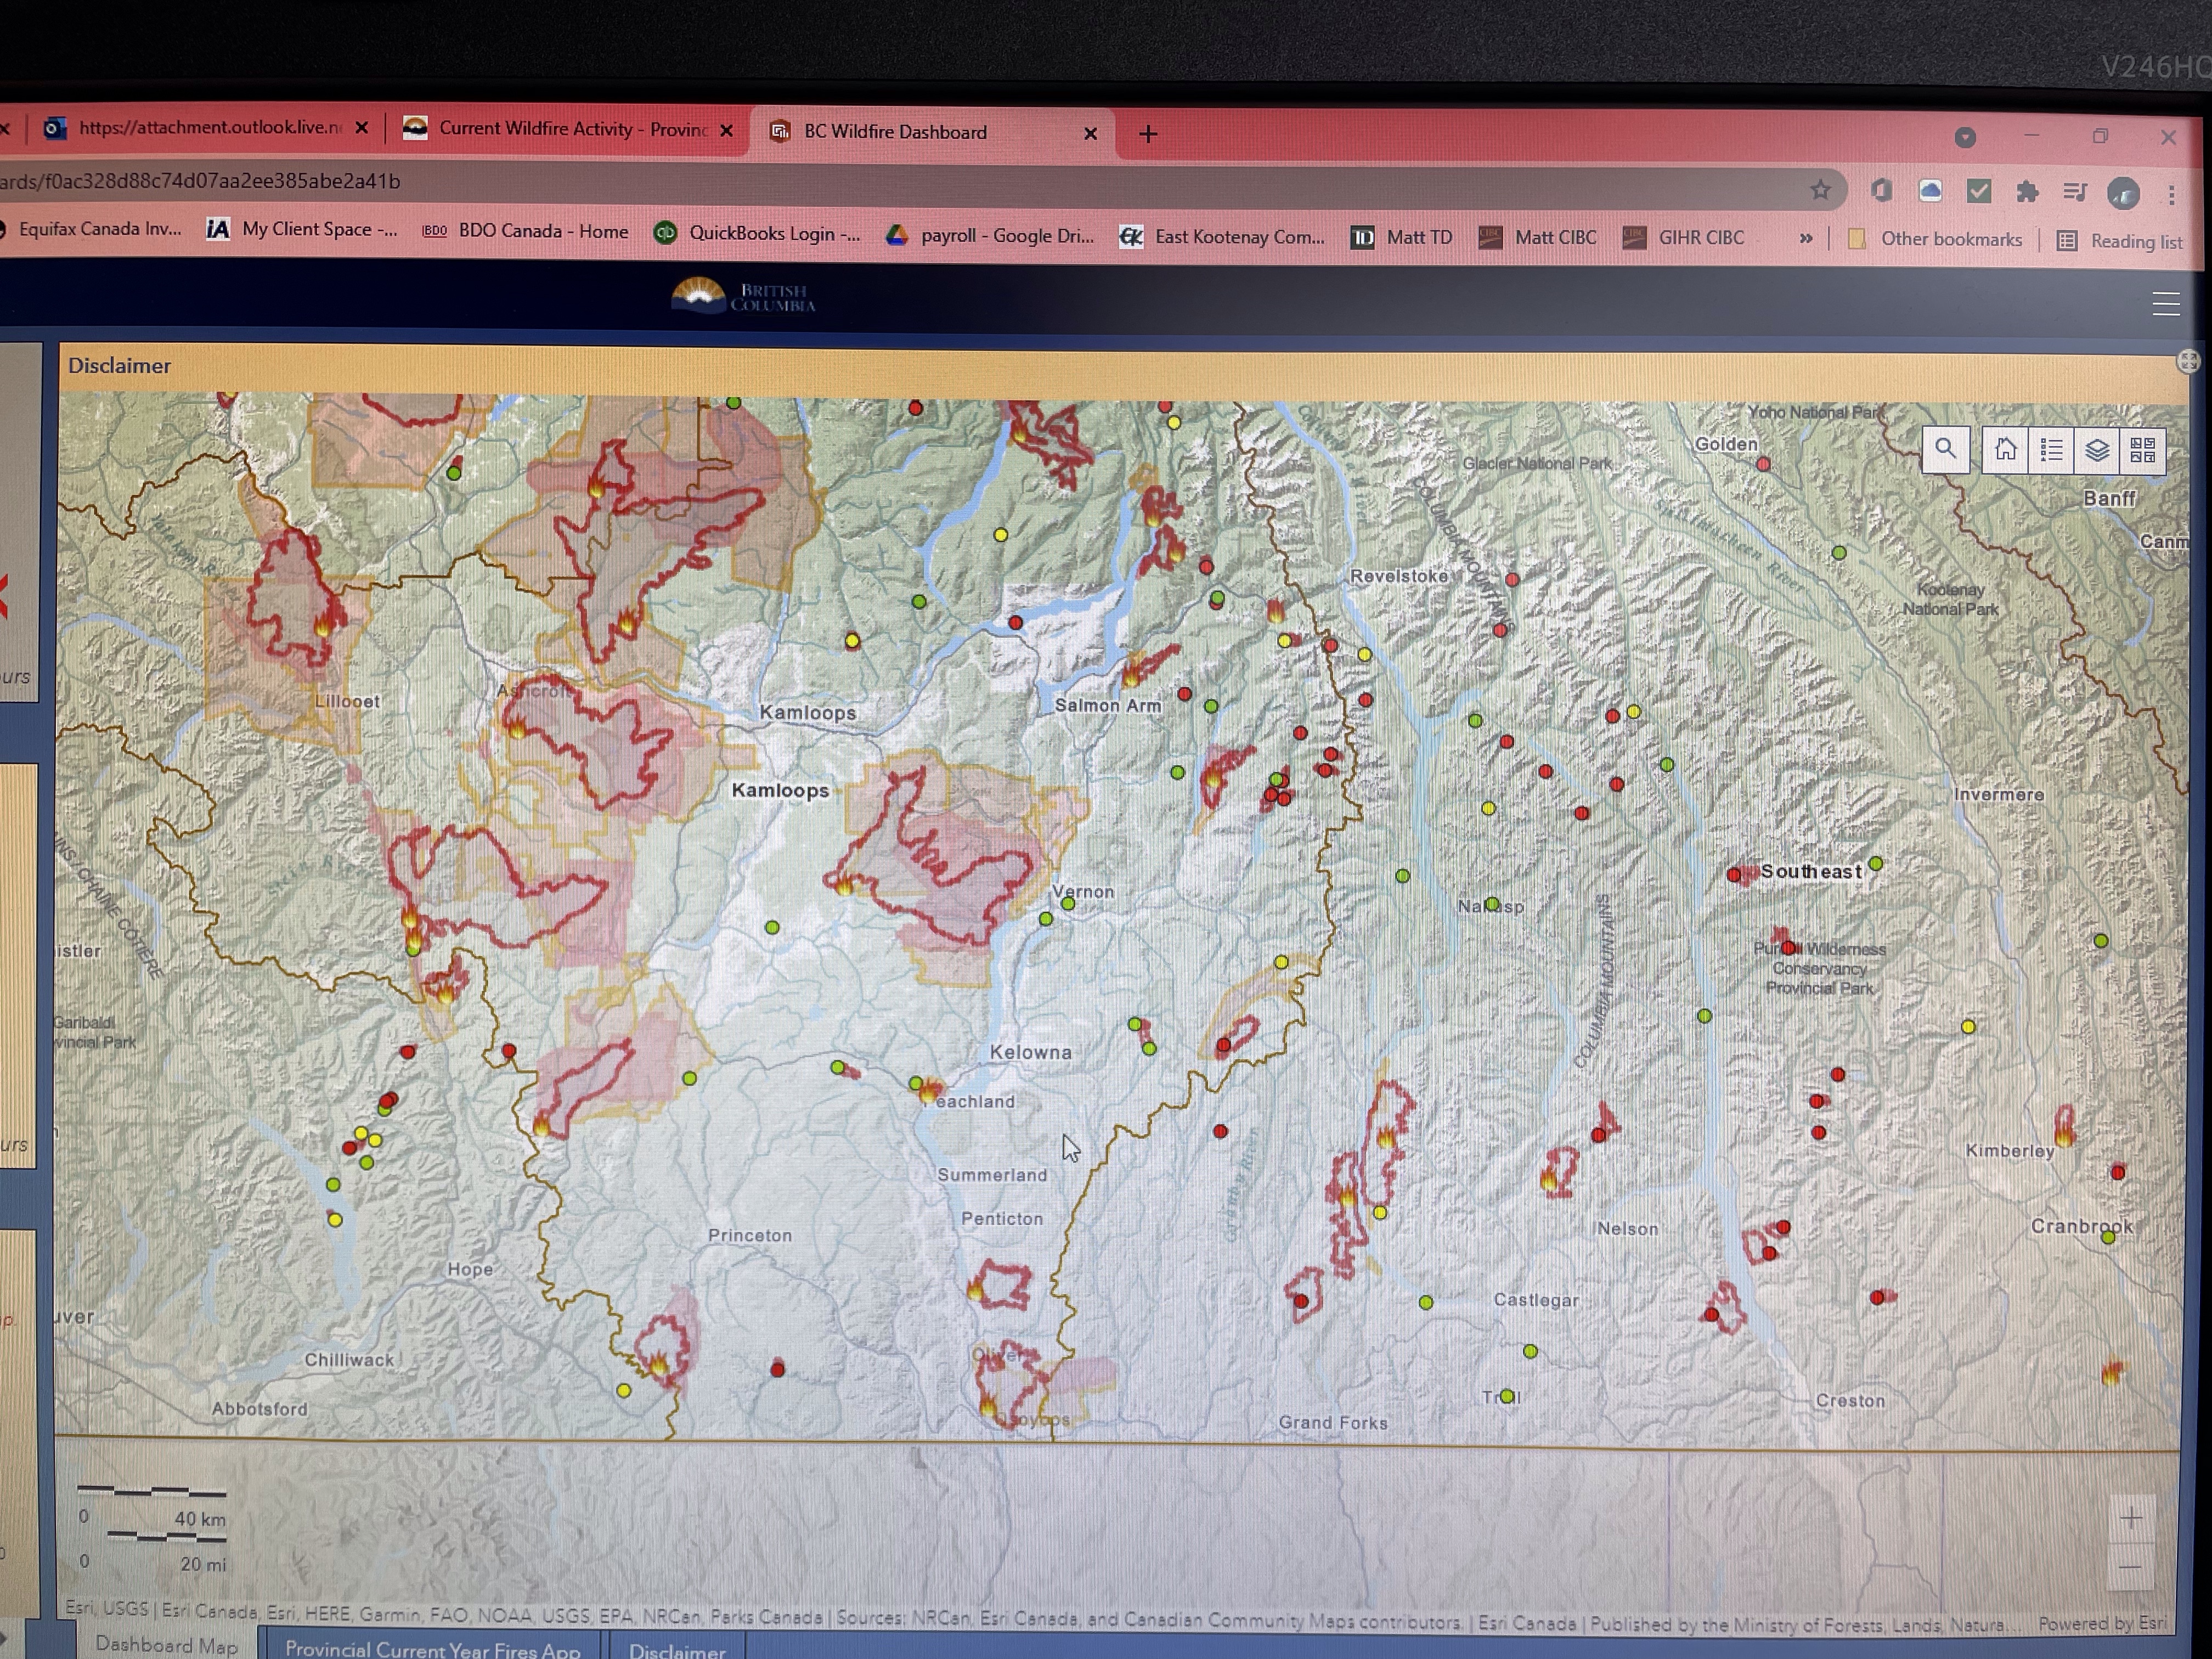Open the basemap gallery grid
Image resolution: width=2212 pixels, height=1659 pixels.
point(2142,452)
